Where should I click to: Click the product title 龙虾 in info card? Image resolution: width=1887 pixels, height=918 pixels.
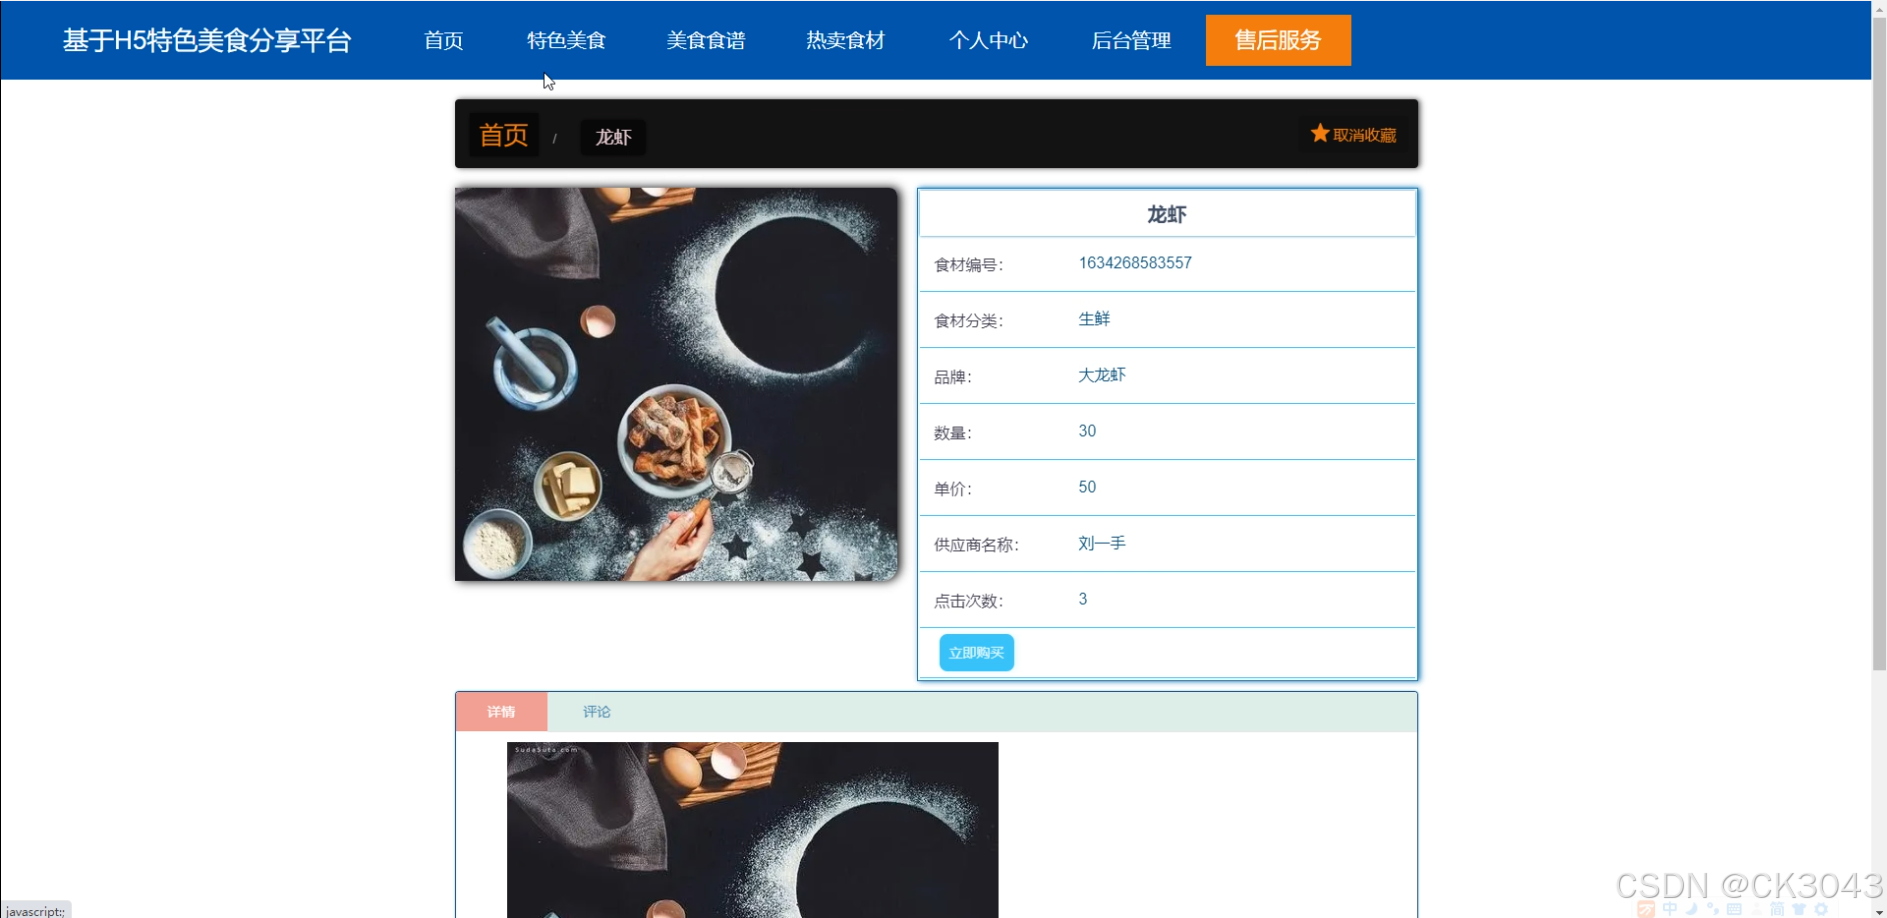[x=1167, y=214]
